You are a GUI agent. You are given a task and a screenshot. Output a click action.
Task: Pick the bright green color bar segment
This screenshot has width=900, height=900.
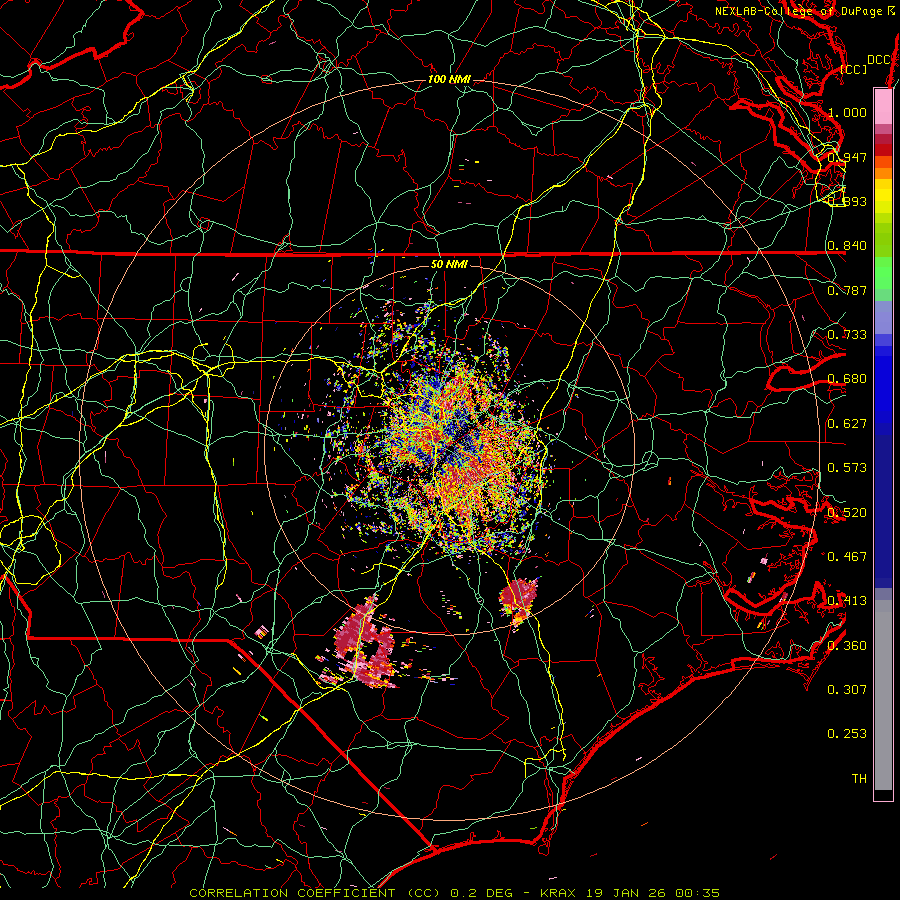(x=883, y=273)
